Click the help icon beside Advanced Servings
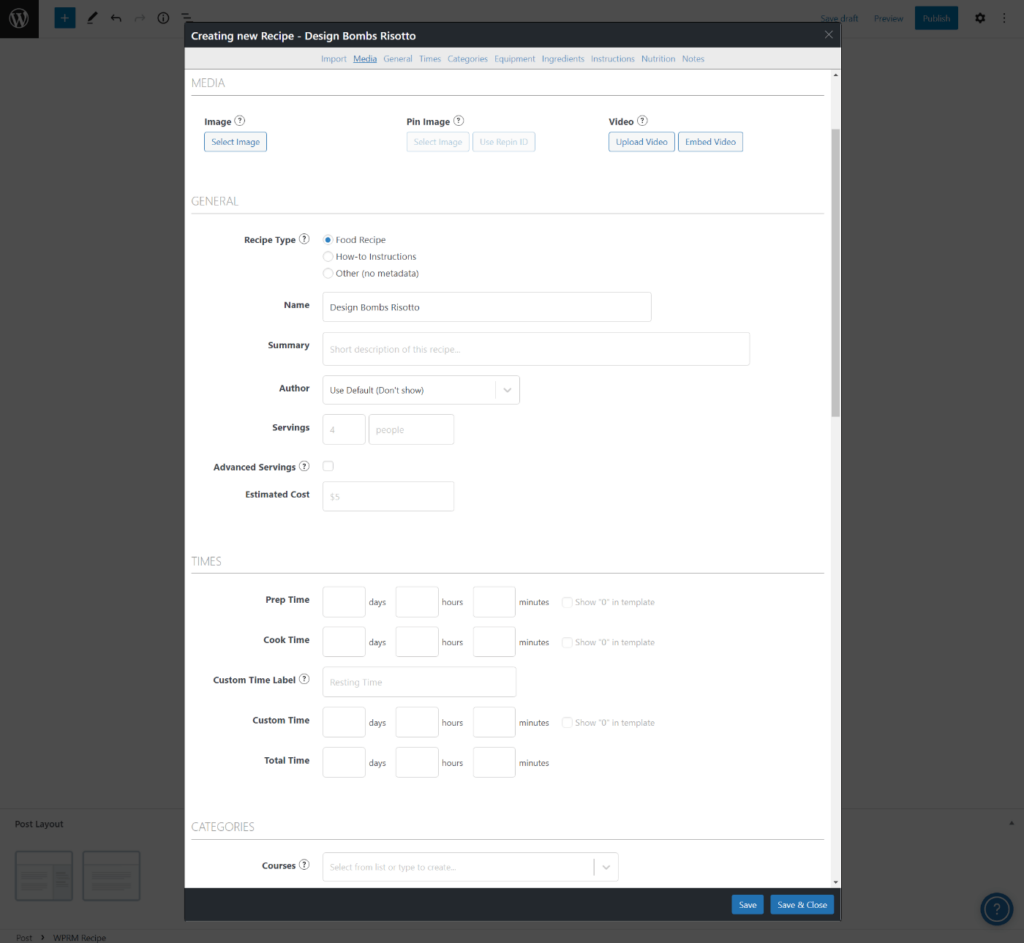Screen dimensions: 1024x943 tap(304, 466)
